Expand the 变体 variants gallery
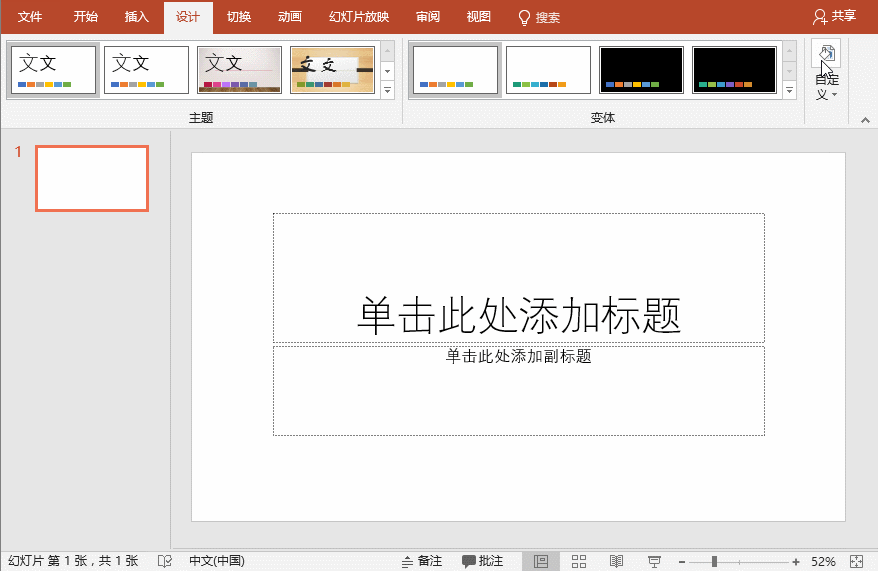Viewport: 878px width, 571px height. pos(790,91)
